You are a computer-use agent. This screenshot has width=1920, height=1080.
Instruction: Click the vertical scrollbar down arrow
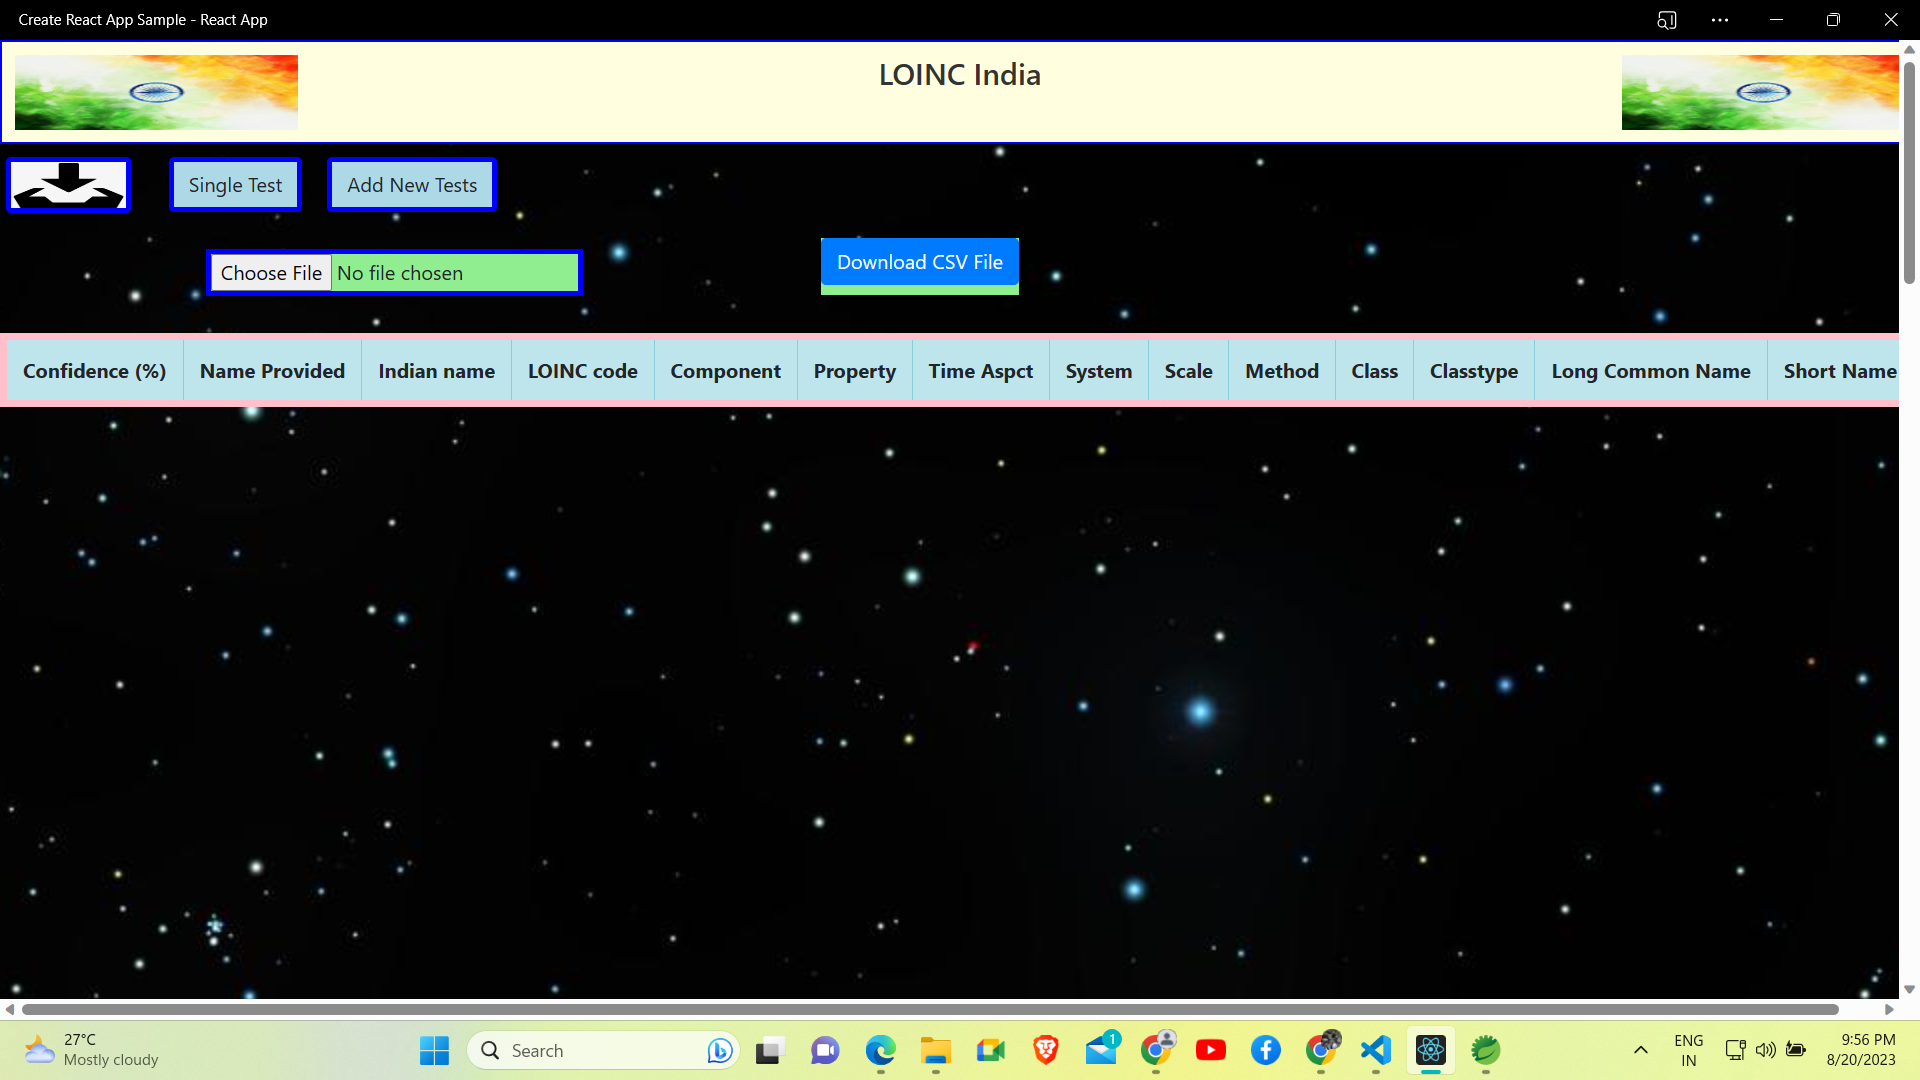click(x=1909, y=989)
